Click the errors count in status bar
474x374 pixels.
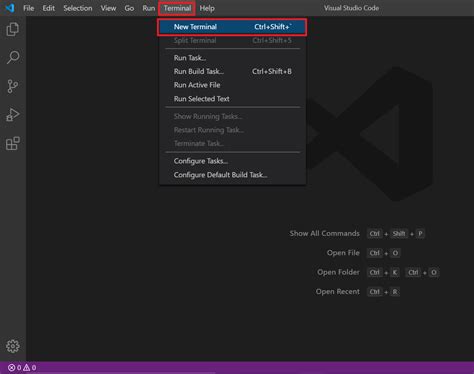tap(14, 368)
